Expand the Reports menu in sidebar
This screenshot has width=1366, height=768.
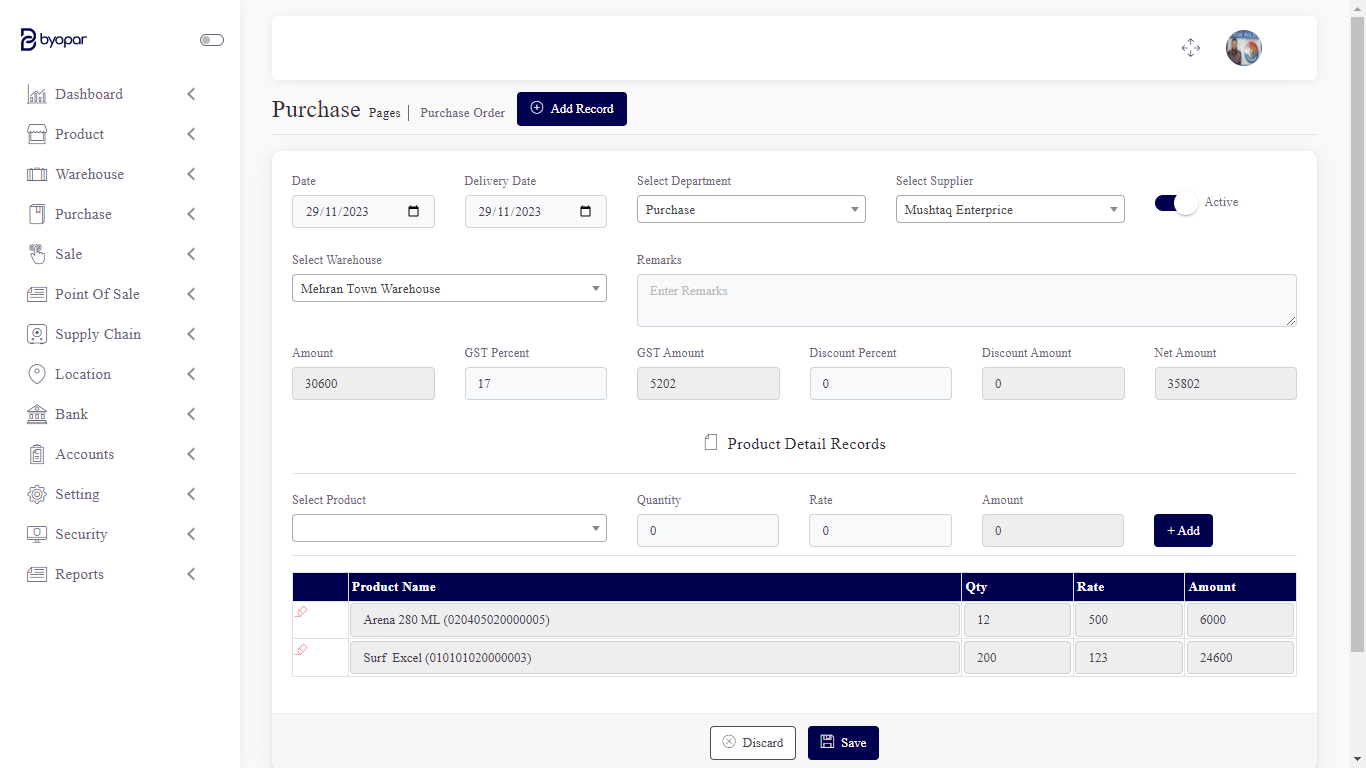[110, 574]
